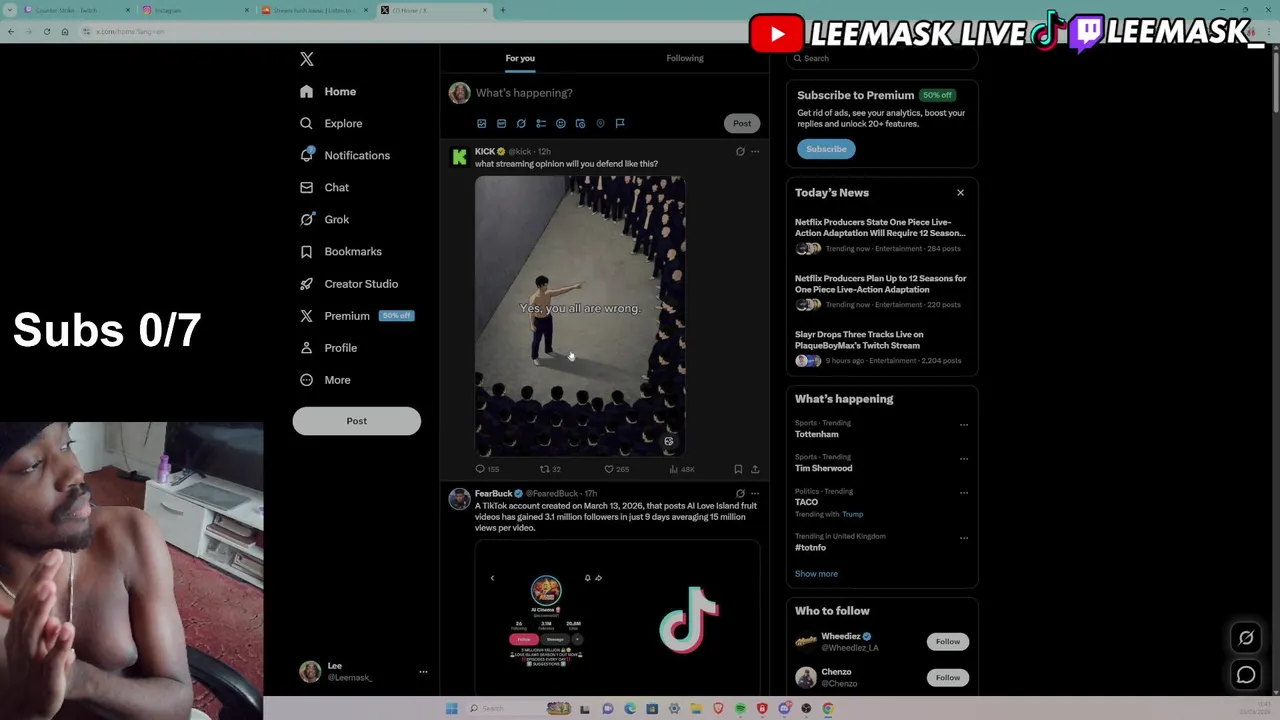Open Slayr Drops Three Tracks news story
The height and width of the screenshot is (720, 1280).
point(878,347)
